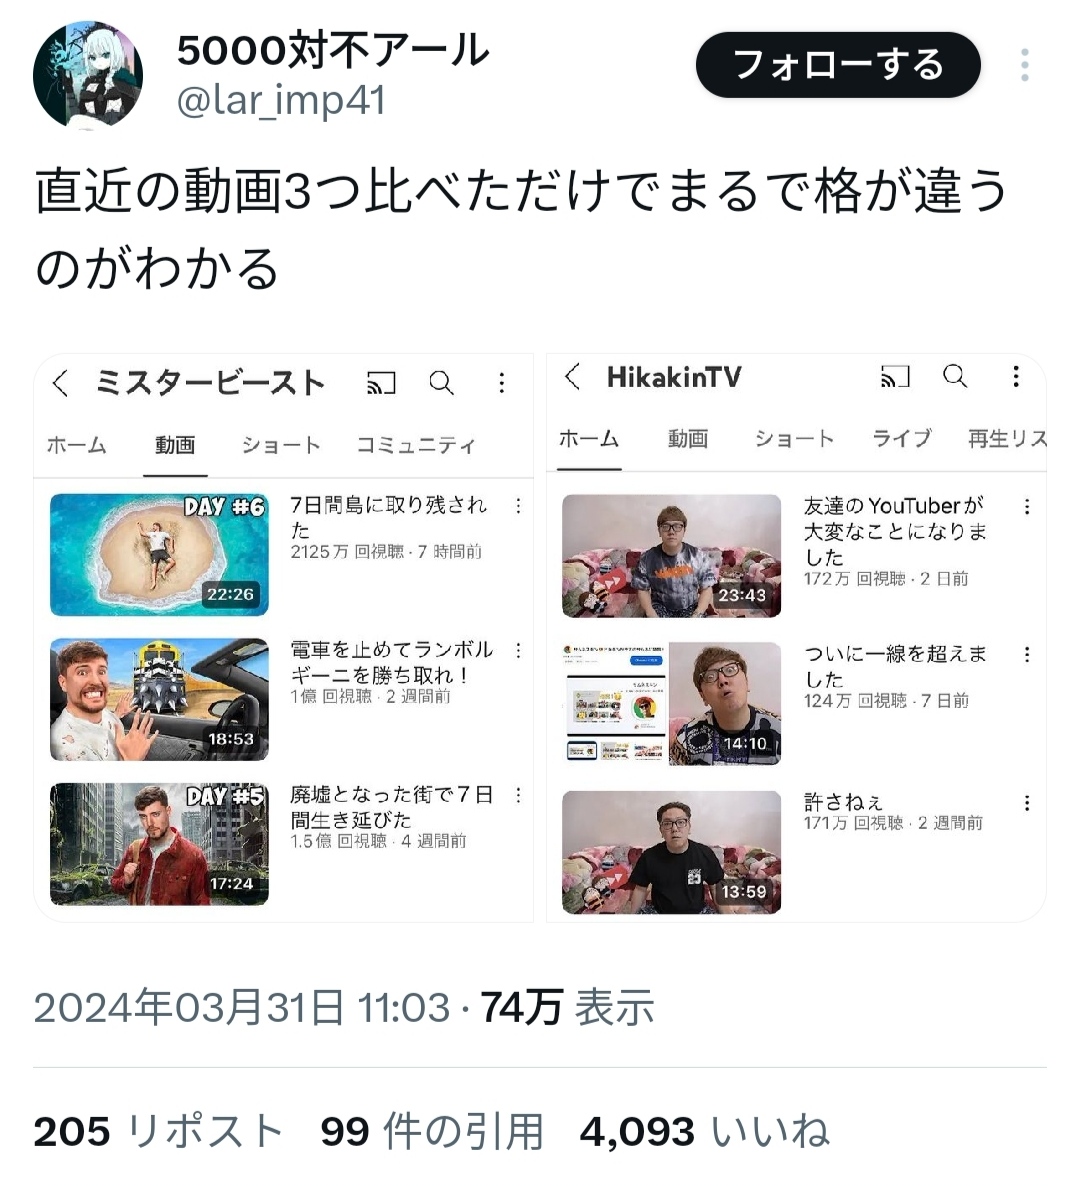Select the コミュニティ tab

[417, 446]
